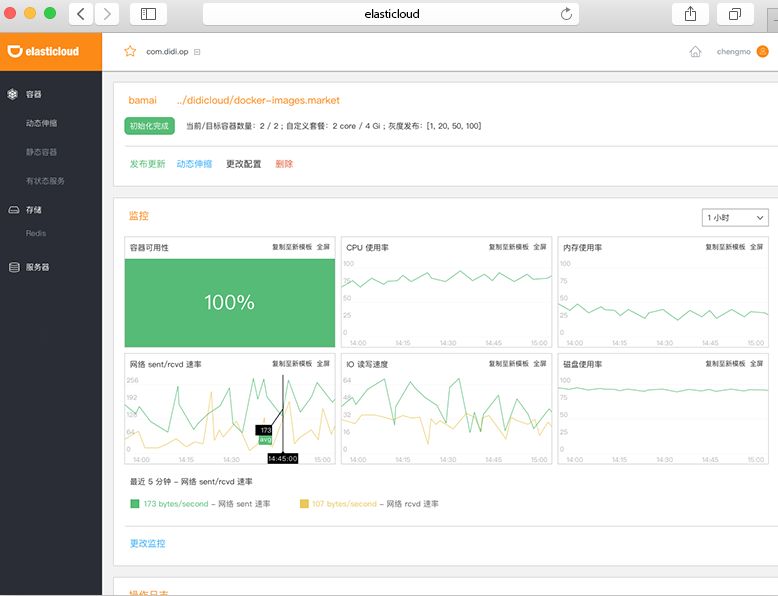Click 全屏 on CPU 使用率 chart
The image size is (778, 596).
click(540, 247)
